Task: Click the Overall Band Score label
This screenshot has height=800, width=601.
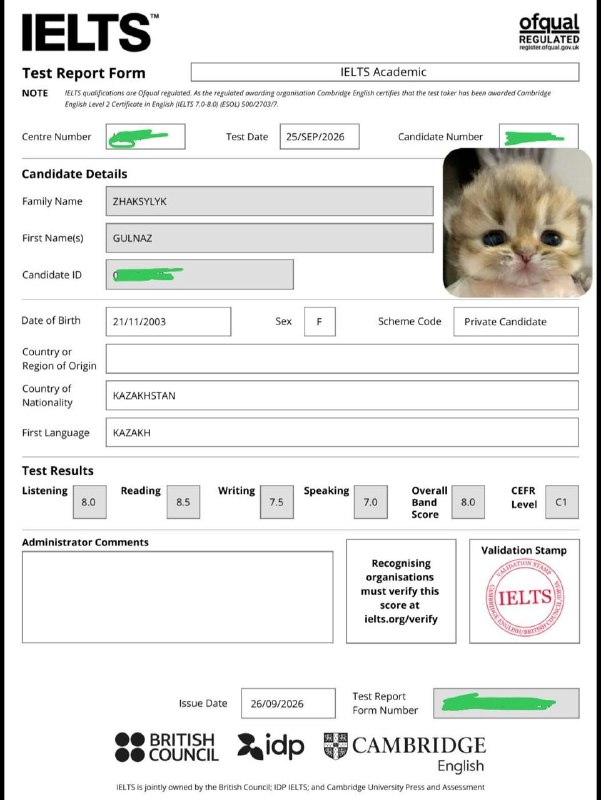Action: click(x=430, y=503)
